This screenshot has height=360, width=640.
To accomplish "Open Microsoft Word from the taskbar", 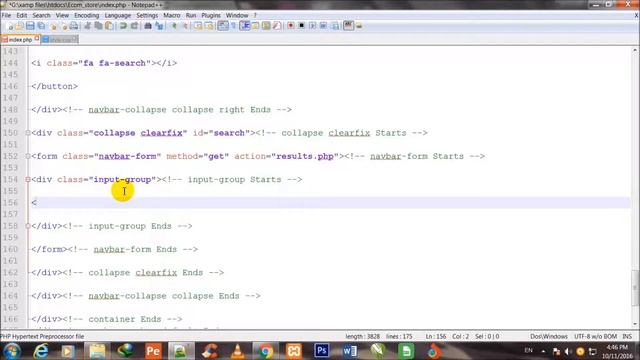I will tap(350, 351).
